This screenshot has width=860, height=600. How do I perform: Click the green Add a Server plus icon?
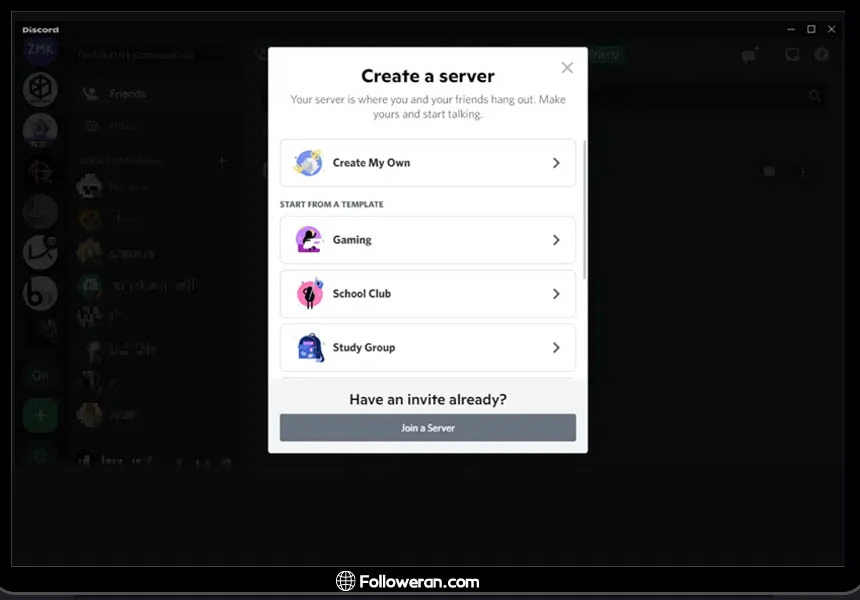click(x=40, y=415)
